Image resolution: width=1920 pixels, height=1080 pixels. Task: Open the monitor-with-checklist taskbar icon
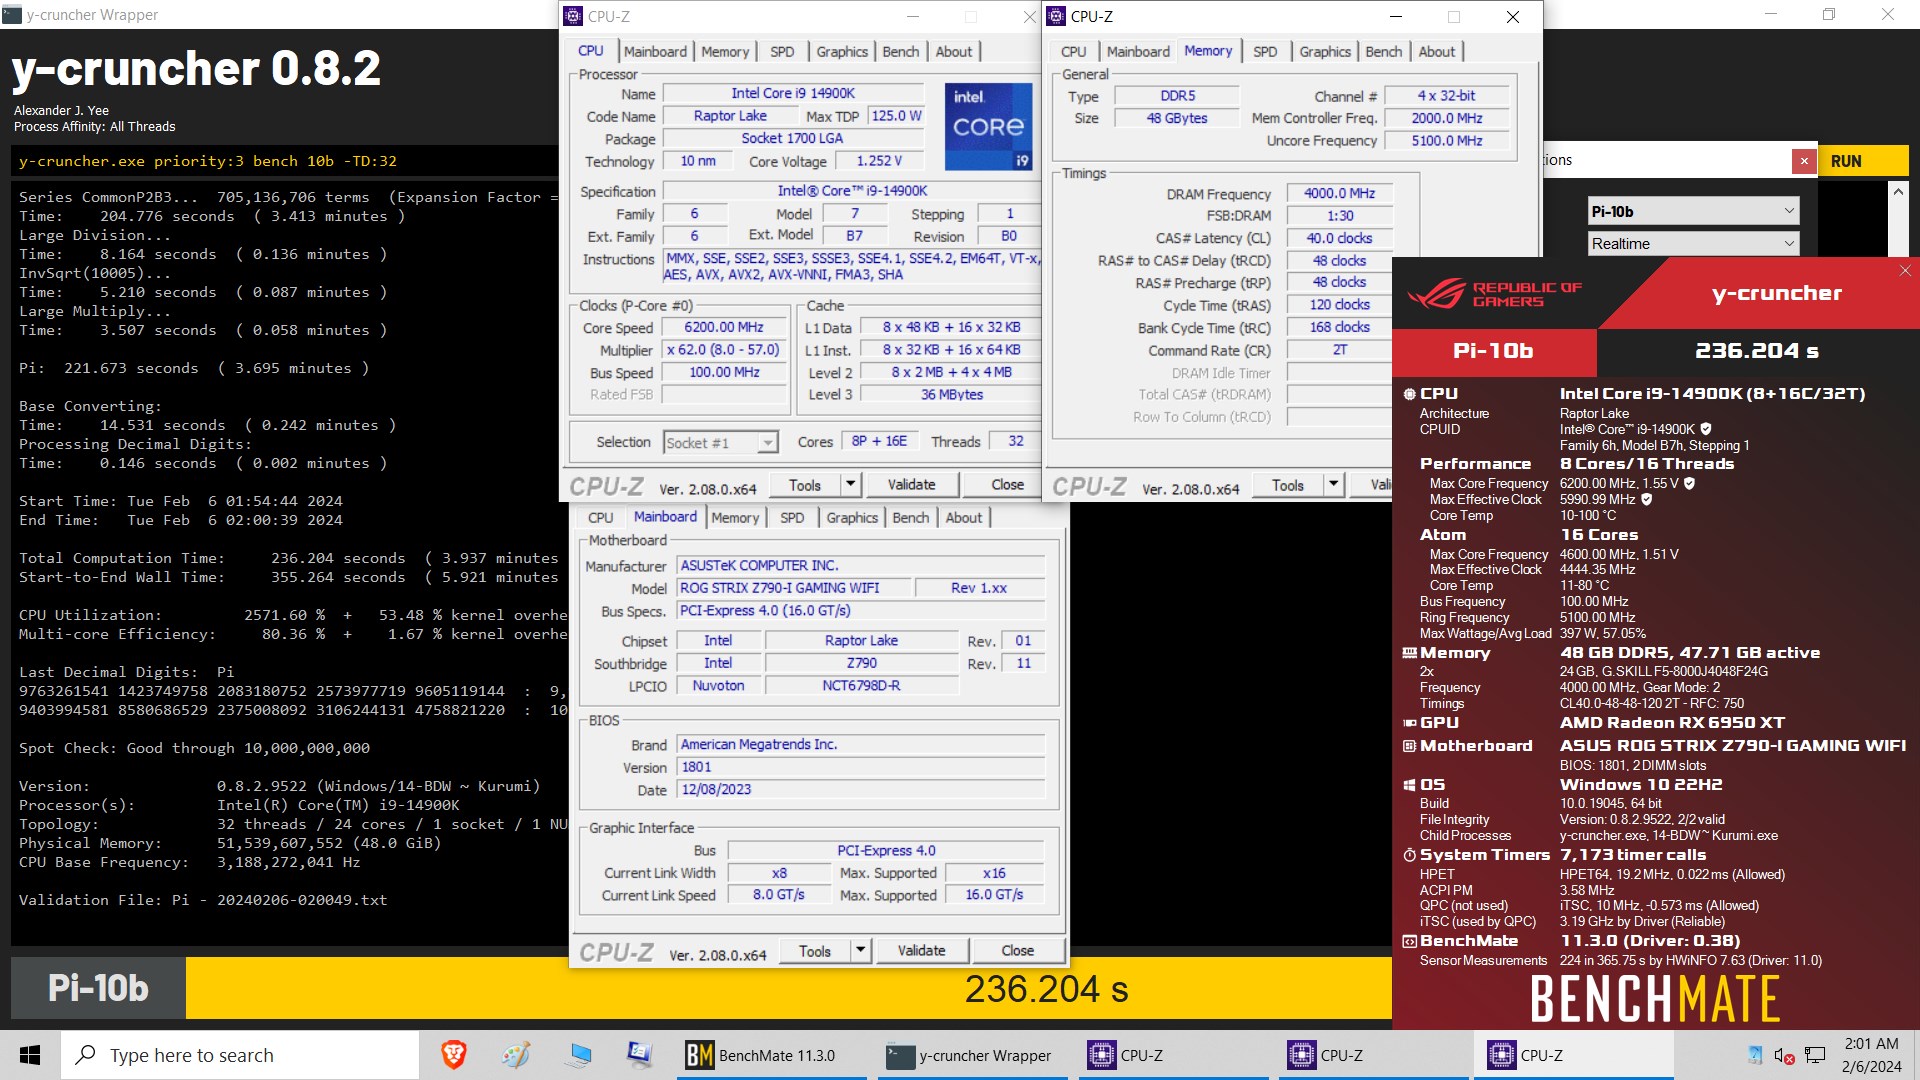point(640,1055)
